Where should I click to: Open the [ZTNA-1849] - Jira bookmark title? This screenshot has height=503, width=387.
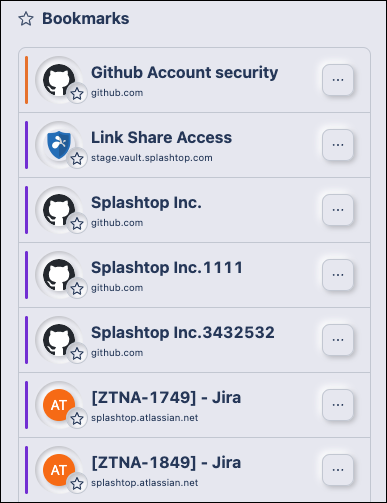[166, 463]
